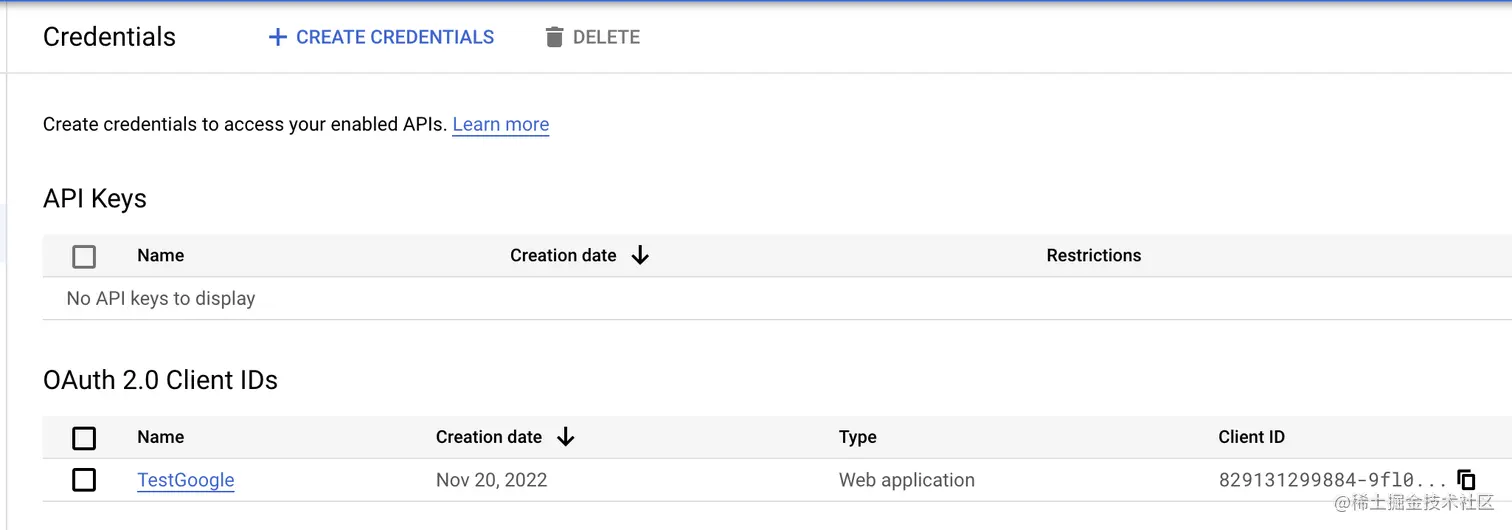
Task: Open the CREATE CREDENTIALS text menu
Action: 395,38
